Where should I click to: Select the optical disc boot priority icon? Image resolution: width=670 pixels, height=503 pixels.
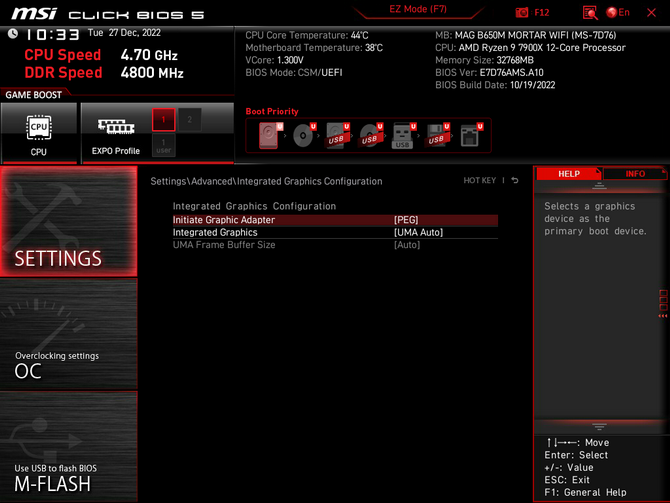point(304,135)
